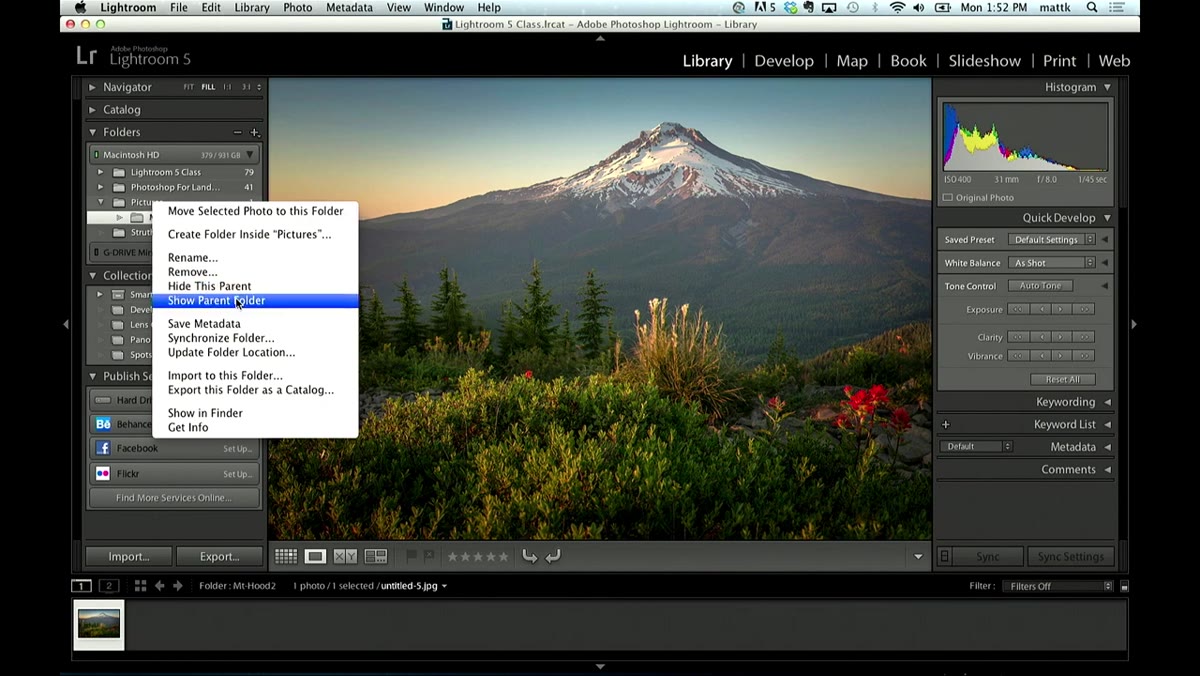Click the Export... button
Image resolution: width=1200 pixels, height=676 pixels.
pyautogui.click(x=219, y=556)
